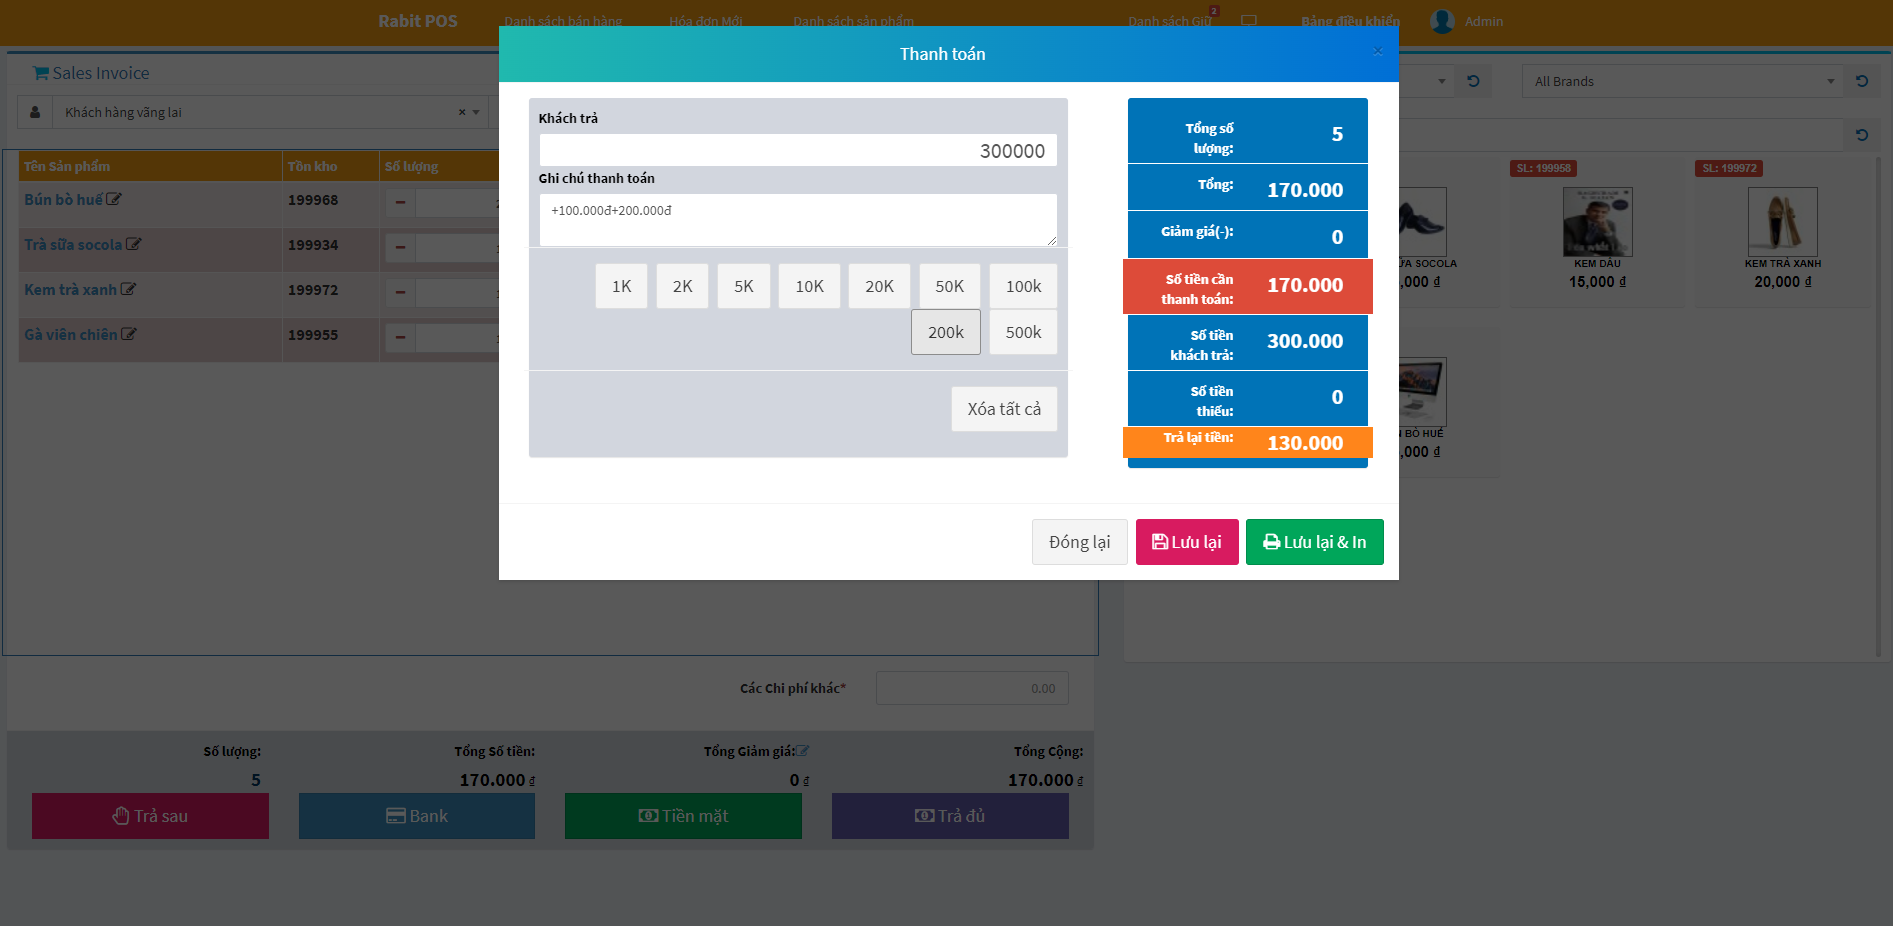Image resolution: width=1893 pixels, height=926 pixels.
Task: Close the payment dialog with Đóng lại
Action: coord(1079,542)
